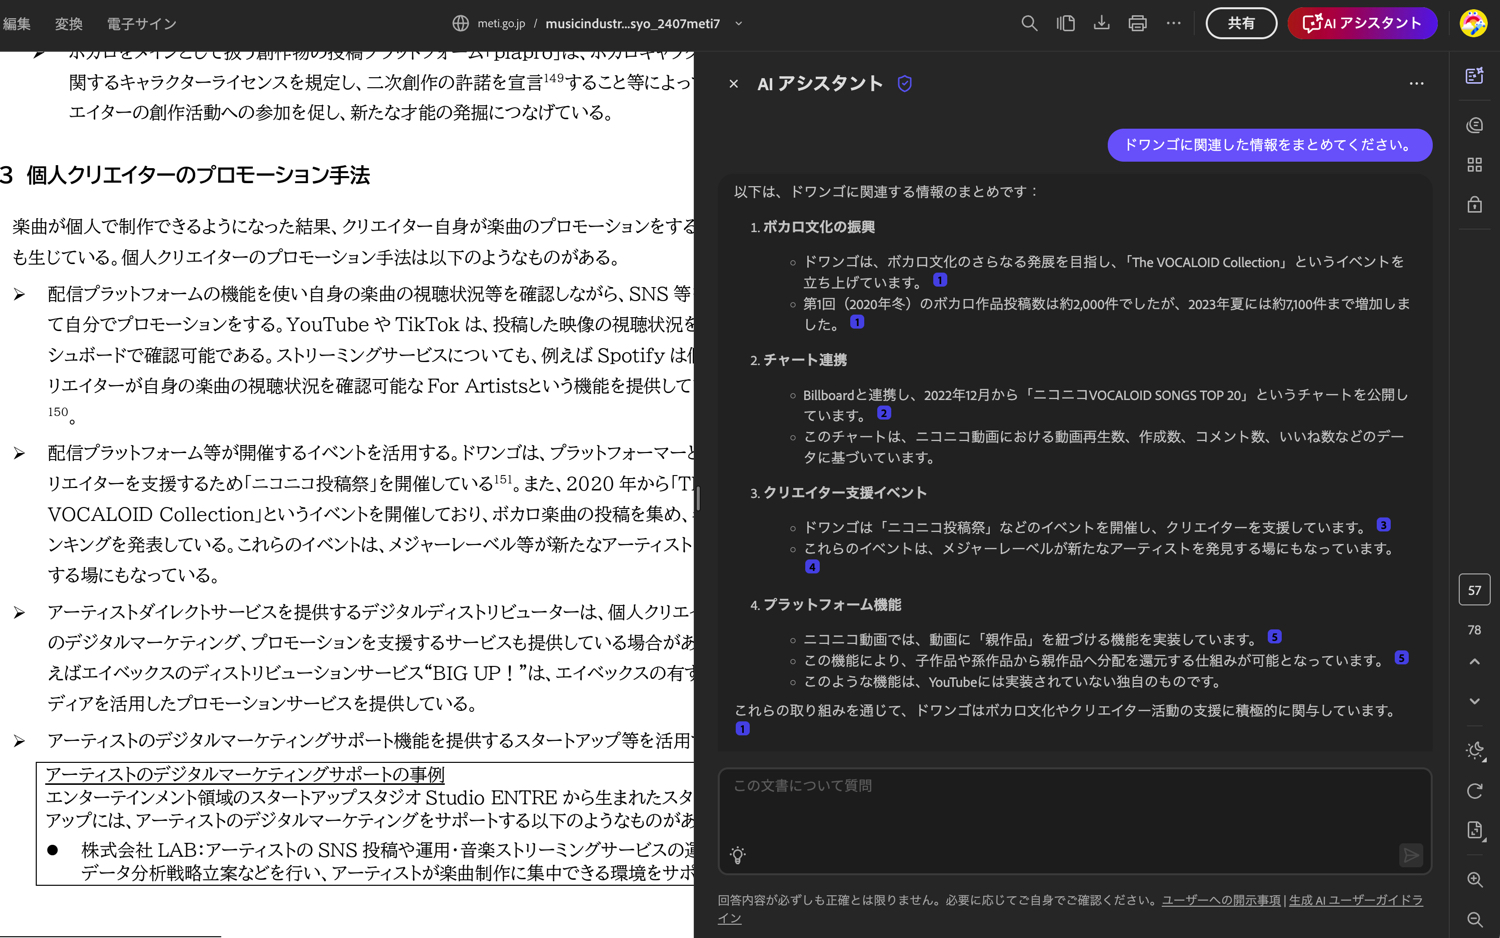Viewport: 1500px width, 938px height.
Task: Click the 共有 share button
Action: [x=1241, y=23]
